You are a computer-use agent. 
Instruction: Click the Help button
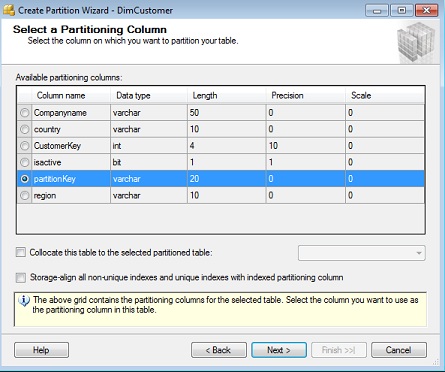[x=41, y=350]
